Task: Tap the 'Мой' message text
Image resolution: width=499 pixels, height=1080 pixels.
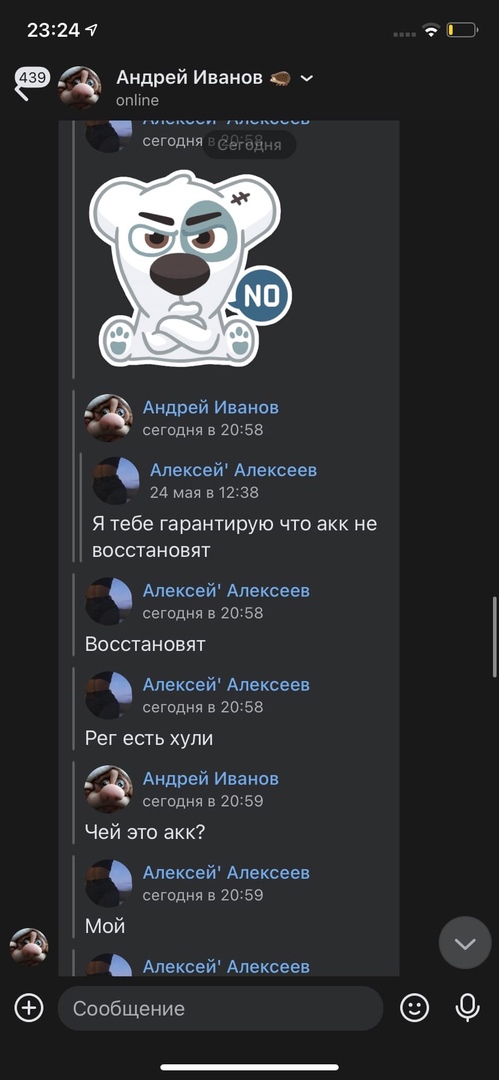Action: click(x=105, y=926)
